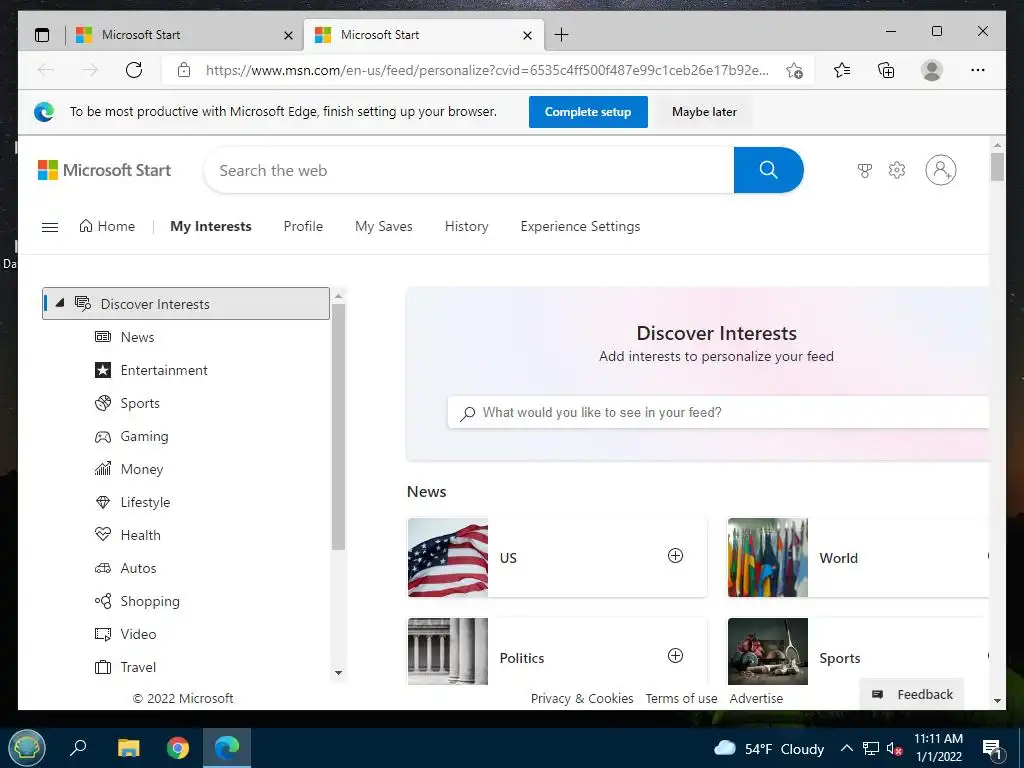Follow the US interest with plus icon
Image resolution: width=1024 pixels, height=768 pixels.
coord(675,556)
